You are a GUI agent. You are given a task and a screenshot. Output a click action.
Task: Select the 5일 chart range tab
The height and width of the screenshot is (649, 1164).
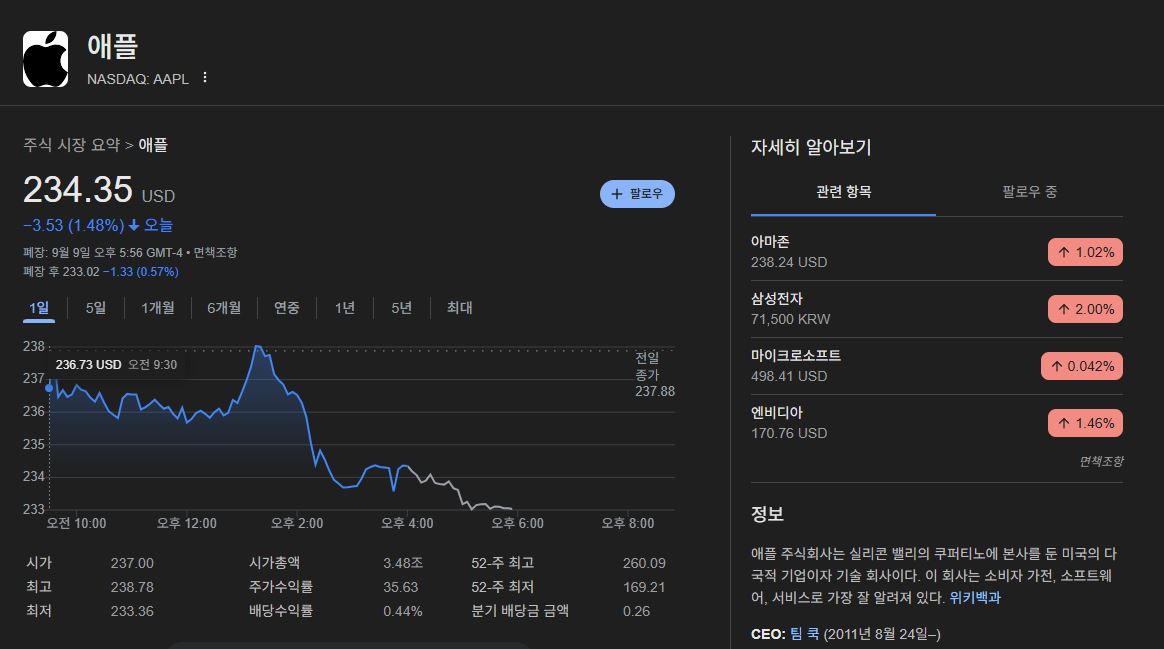[96, 307]
